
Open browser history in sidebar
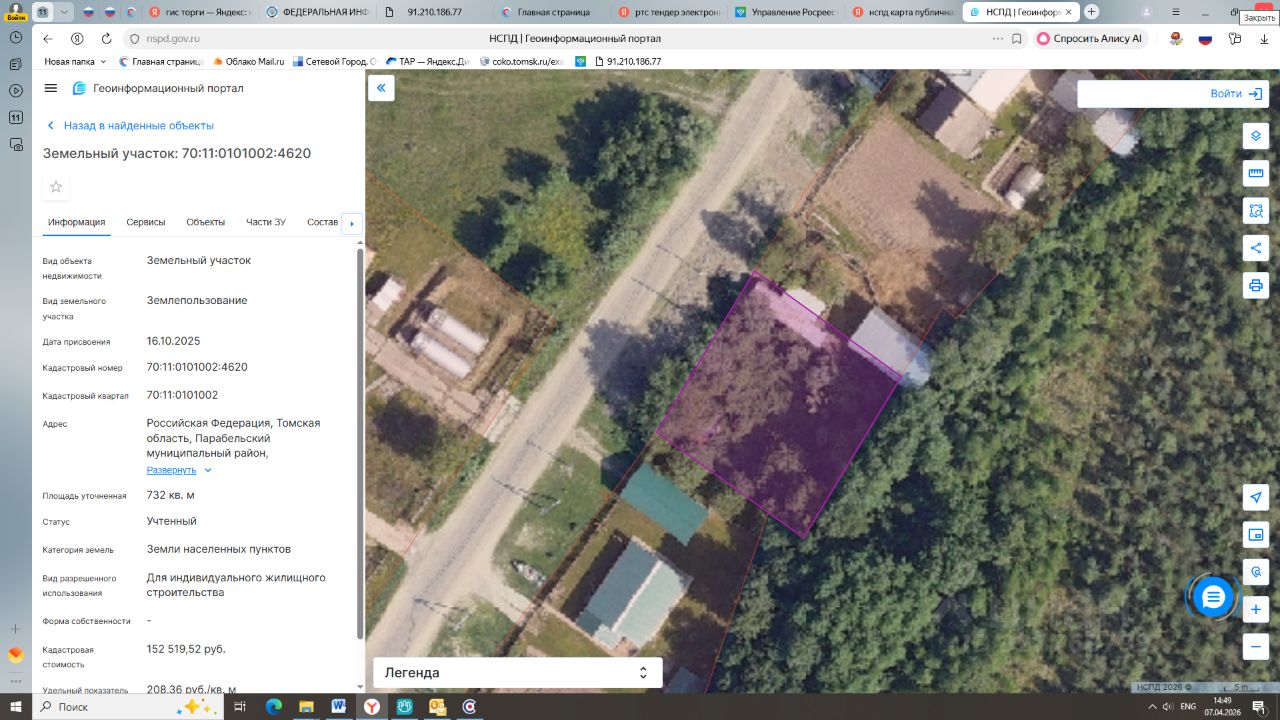pos(15,36)
